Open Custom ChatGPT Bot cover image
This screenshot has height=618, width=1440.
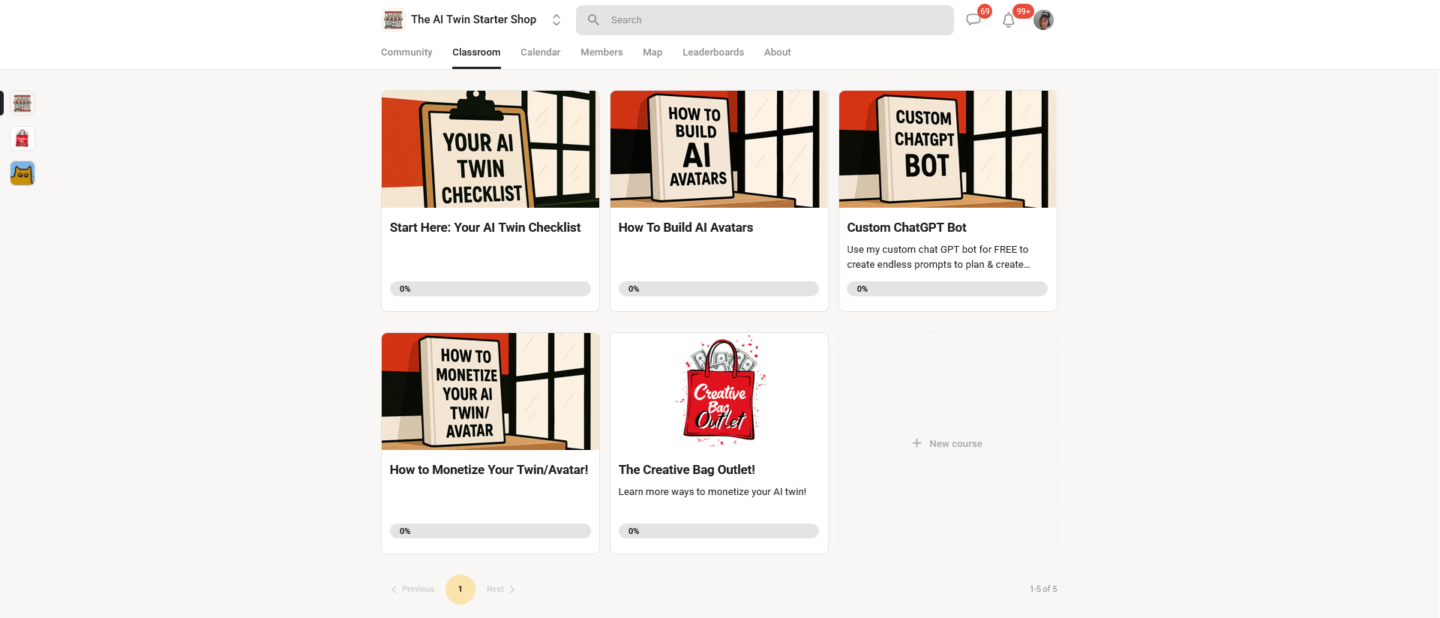tap(947, 149)
